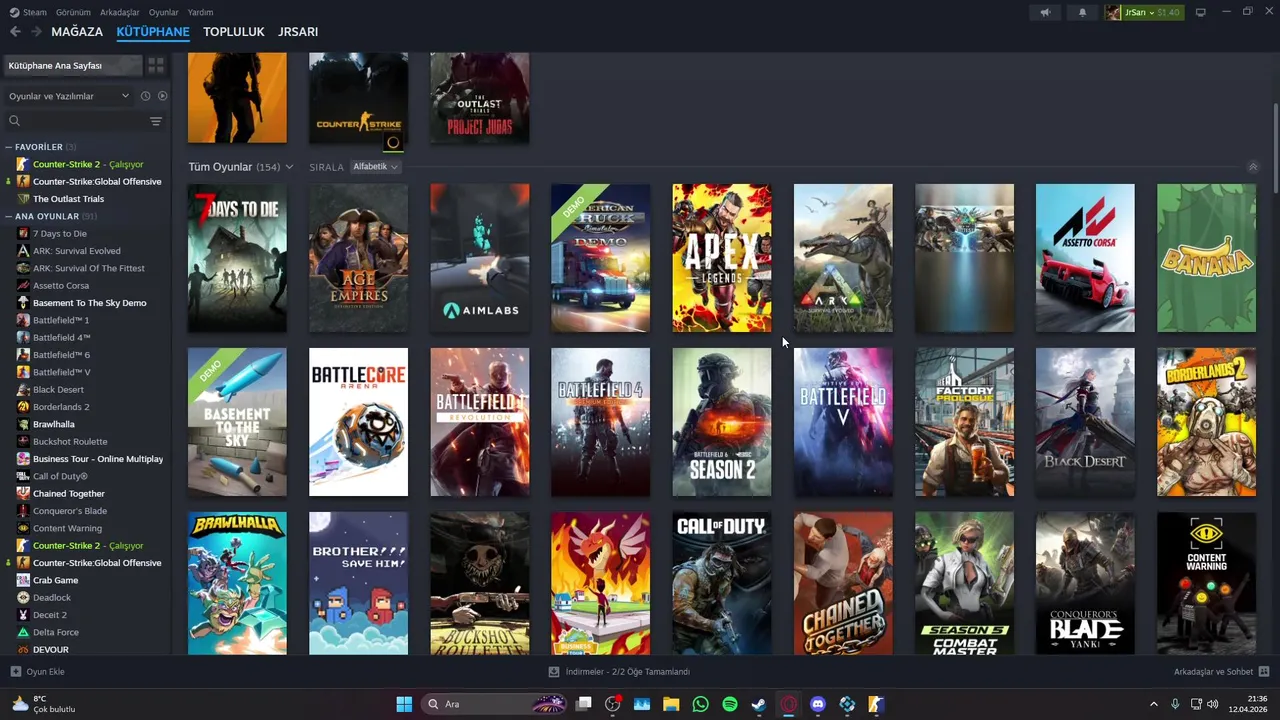This screenshot has height=720, width=1280.
Task: Select Buckshot Roulette in sidebar
Action: coord(70,442)
